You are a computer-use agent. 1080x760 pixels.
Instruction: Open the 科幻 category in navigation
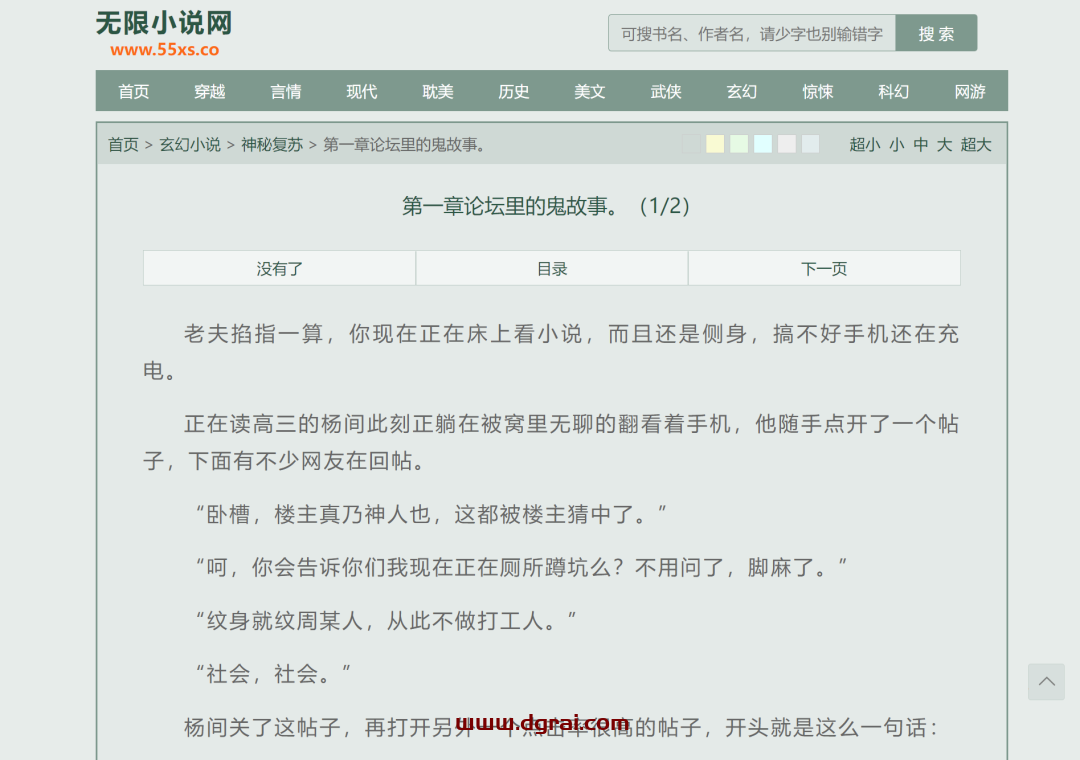tap(894, 91)
